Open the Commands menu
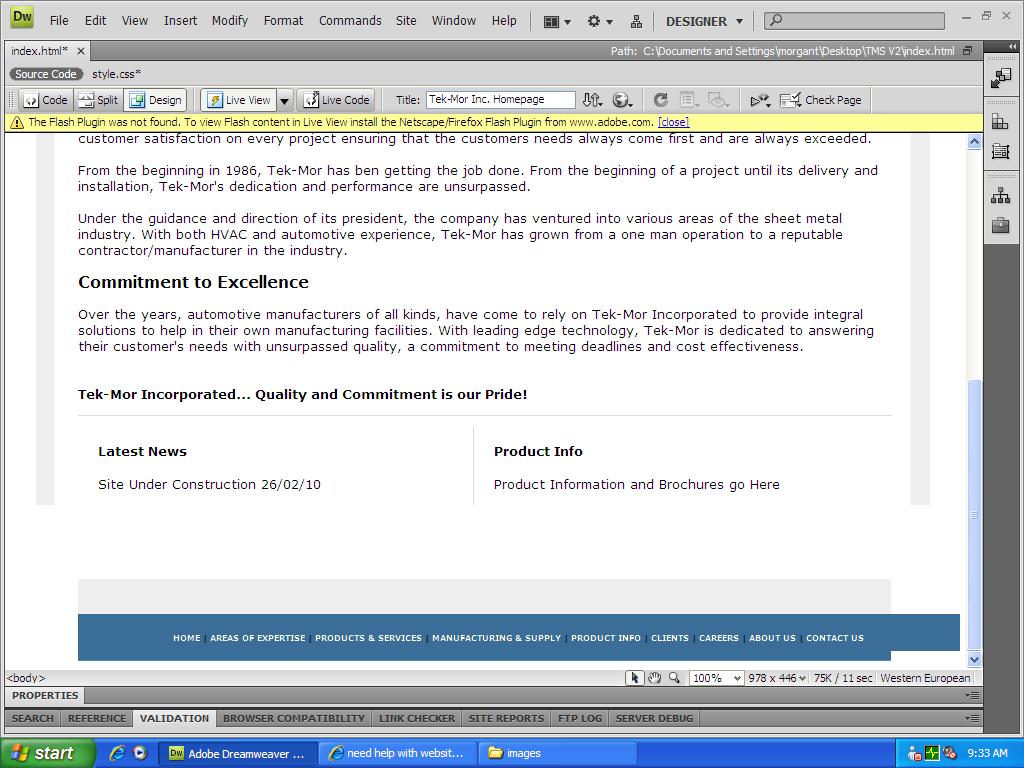 coord(350,21)
